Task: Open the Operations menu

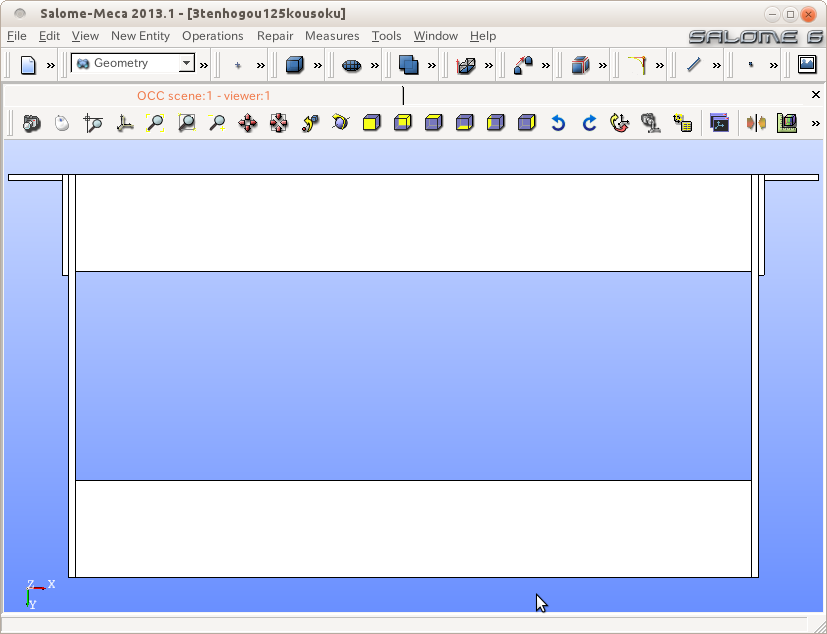Action: tap(213, 36)
